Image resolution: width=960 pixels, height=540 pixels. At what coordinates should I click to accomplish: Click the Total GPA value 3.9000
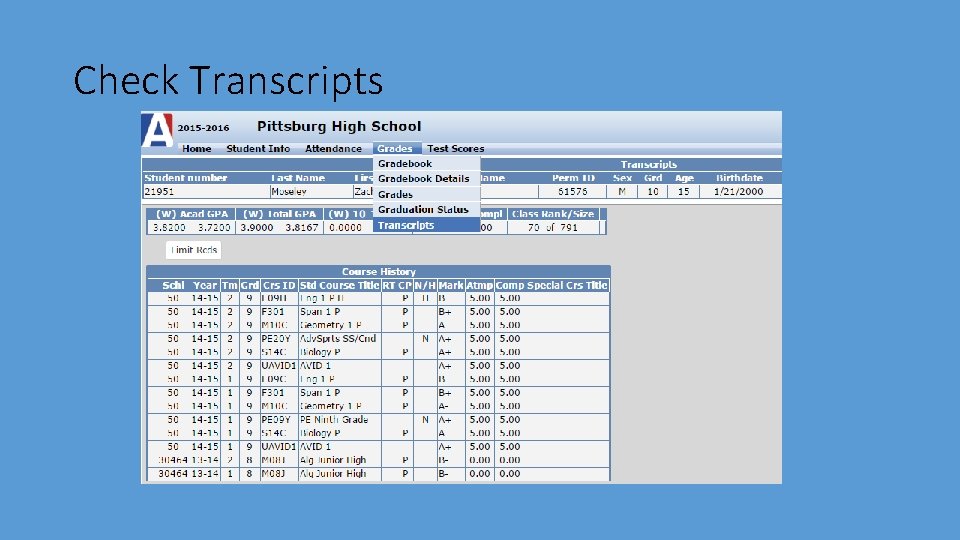[x=256, y=227]
